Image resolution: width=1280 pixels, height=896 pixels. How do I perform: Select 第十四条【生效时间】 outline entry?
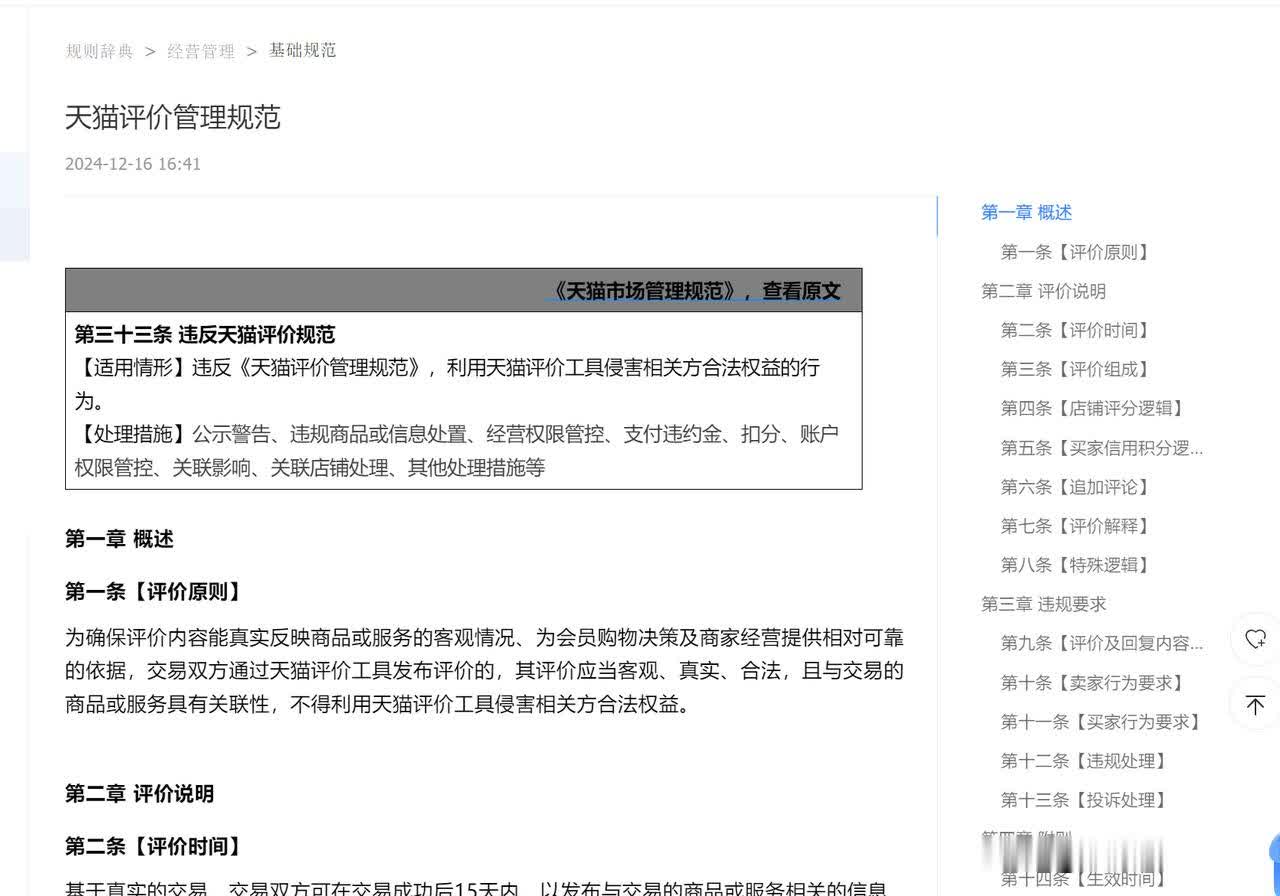pyautogui.click(x=1084, y=879)
